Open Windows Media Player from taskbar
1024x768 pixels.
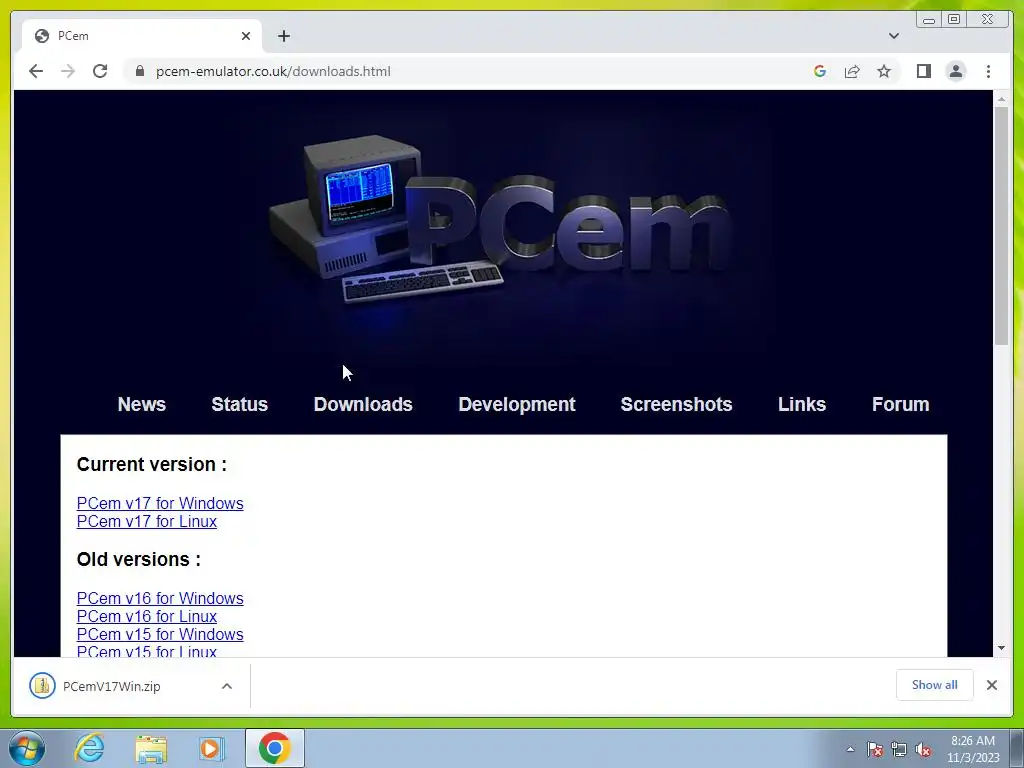[x=211, y=748]
